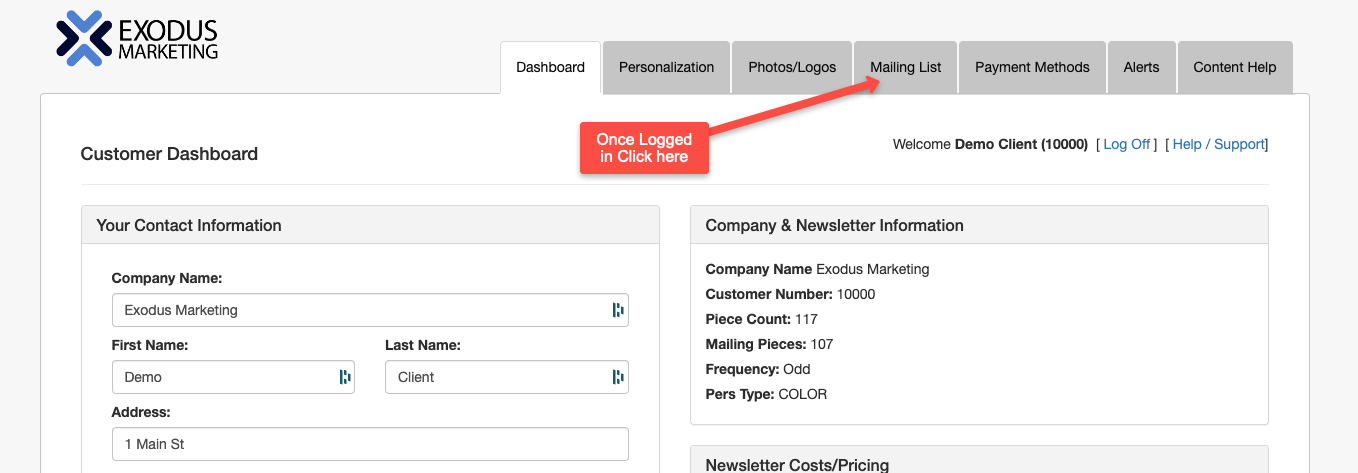1358x473 pixels.
Task: Click into the Last Name field
Action: (x=507, y=377)
